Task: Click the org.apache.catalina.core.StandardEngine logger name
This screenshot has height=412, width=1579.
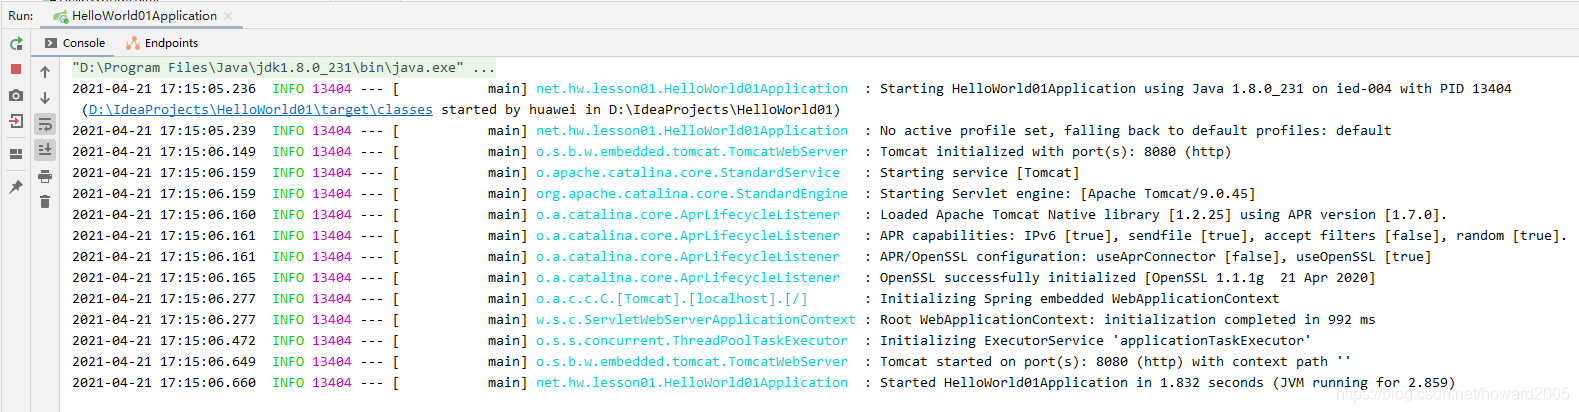Action: coord(692,194)
